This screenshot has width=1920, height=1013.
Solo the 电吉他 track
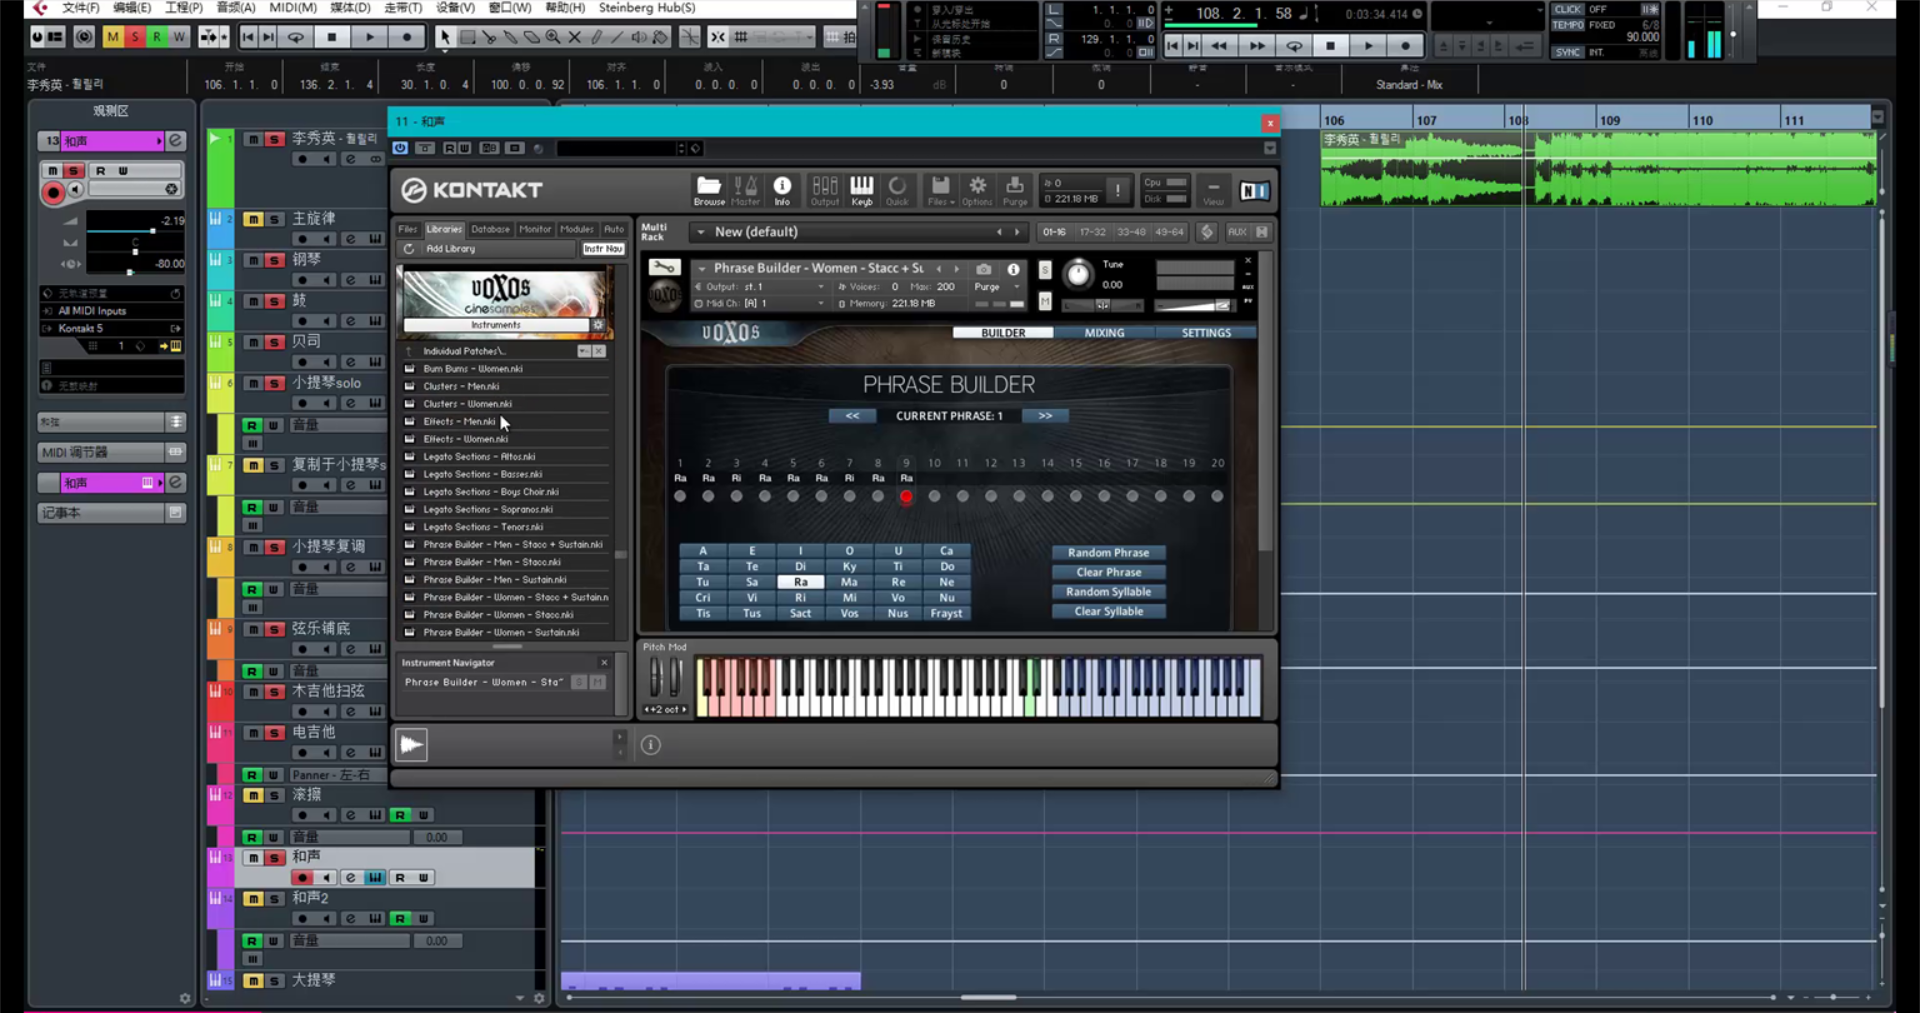click(274, 733)
